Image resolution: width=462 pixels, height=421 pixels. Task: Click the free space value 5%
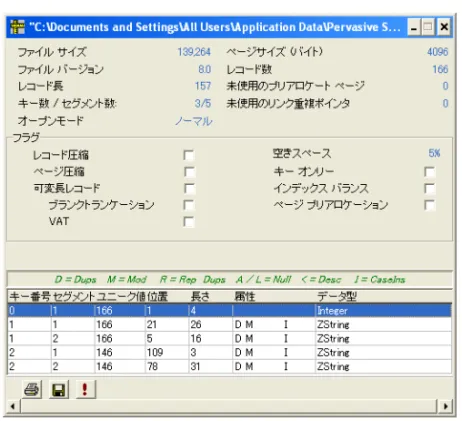point(434,153)
